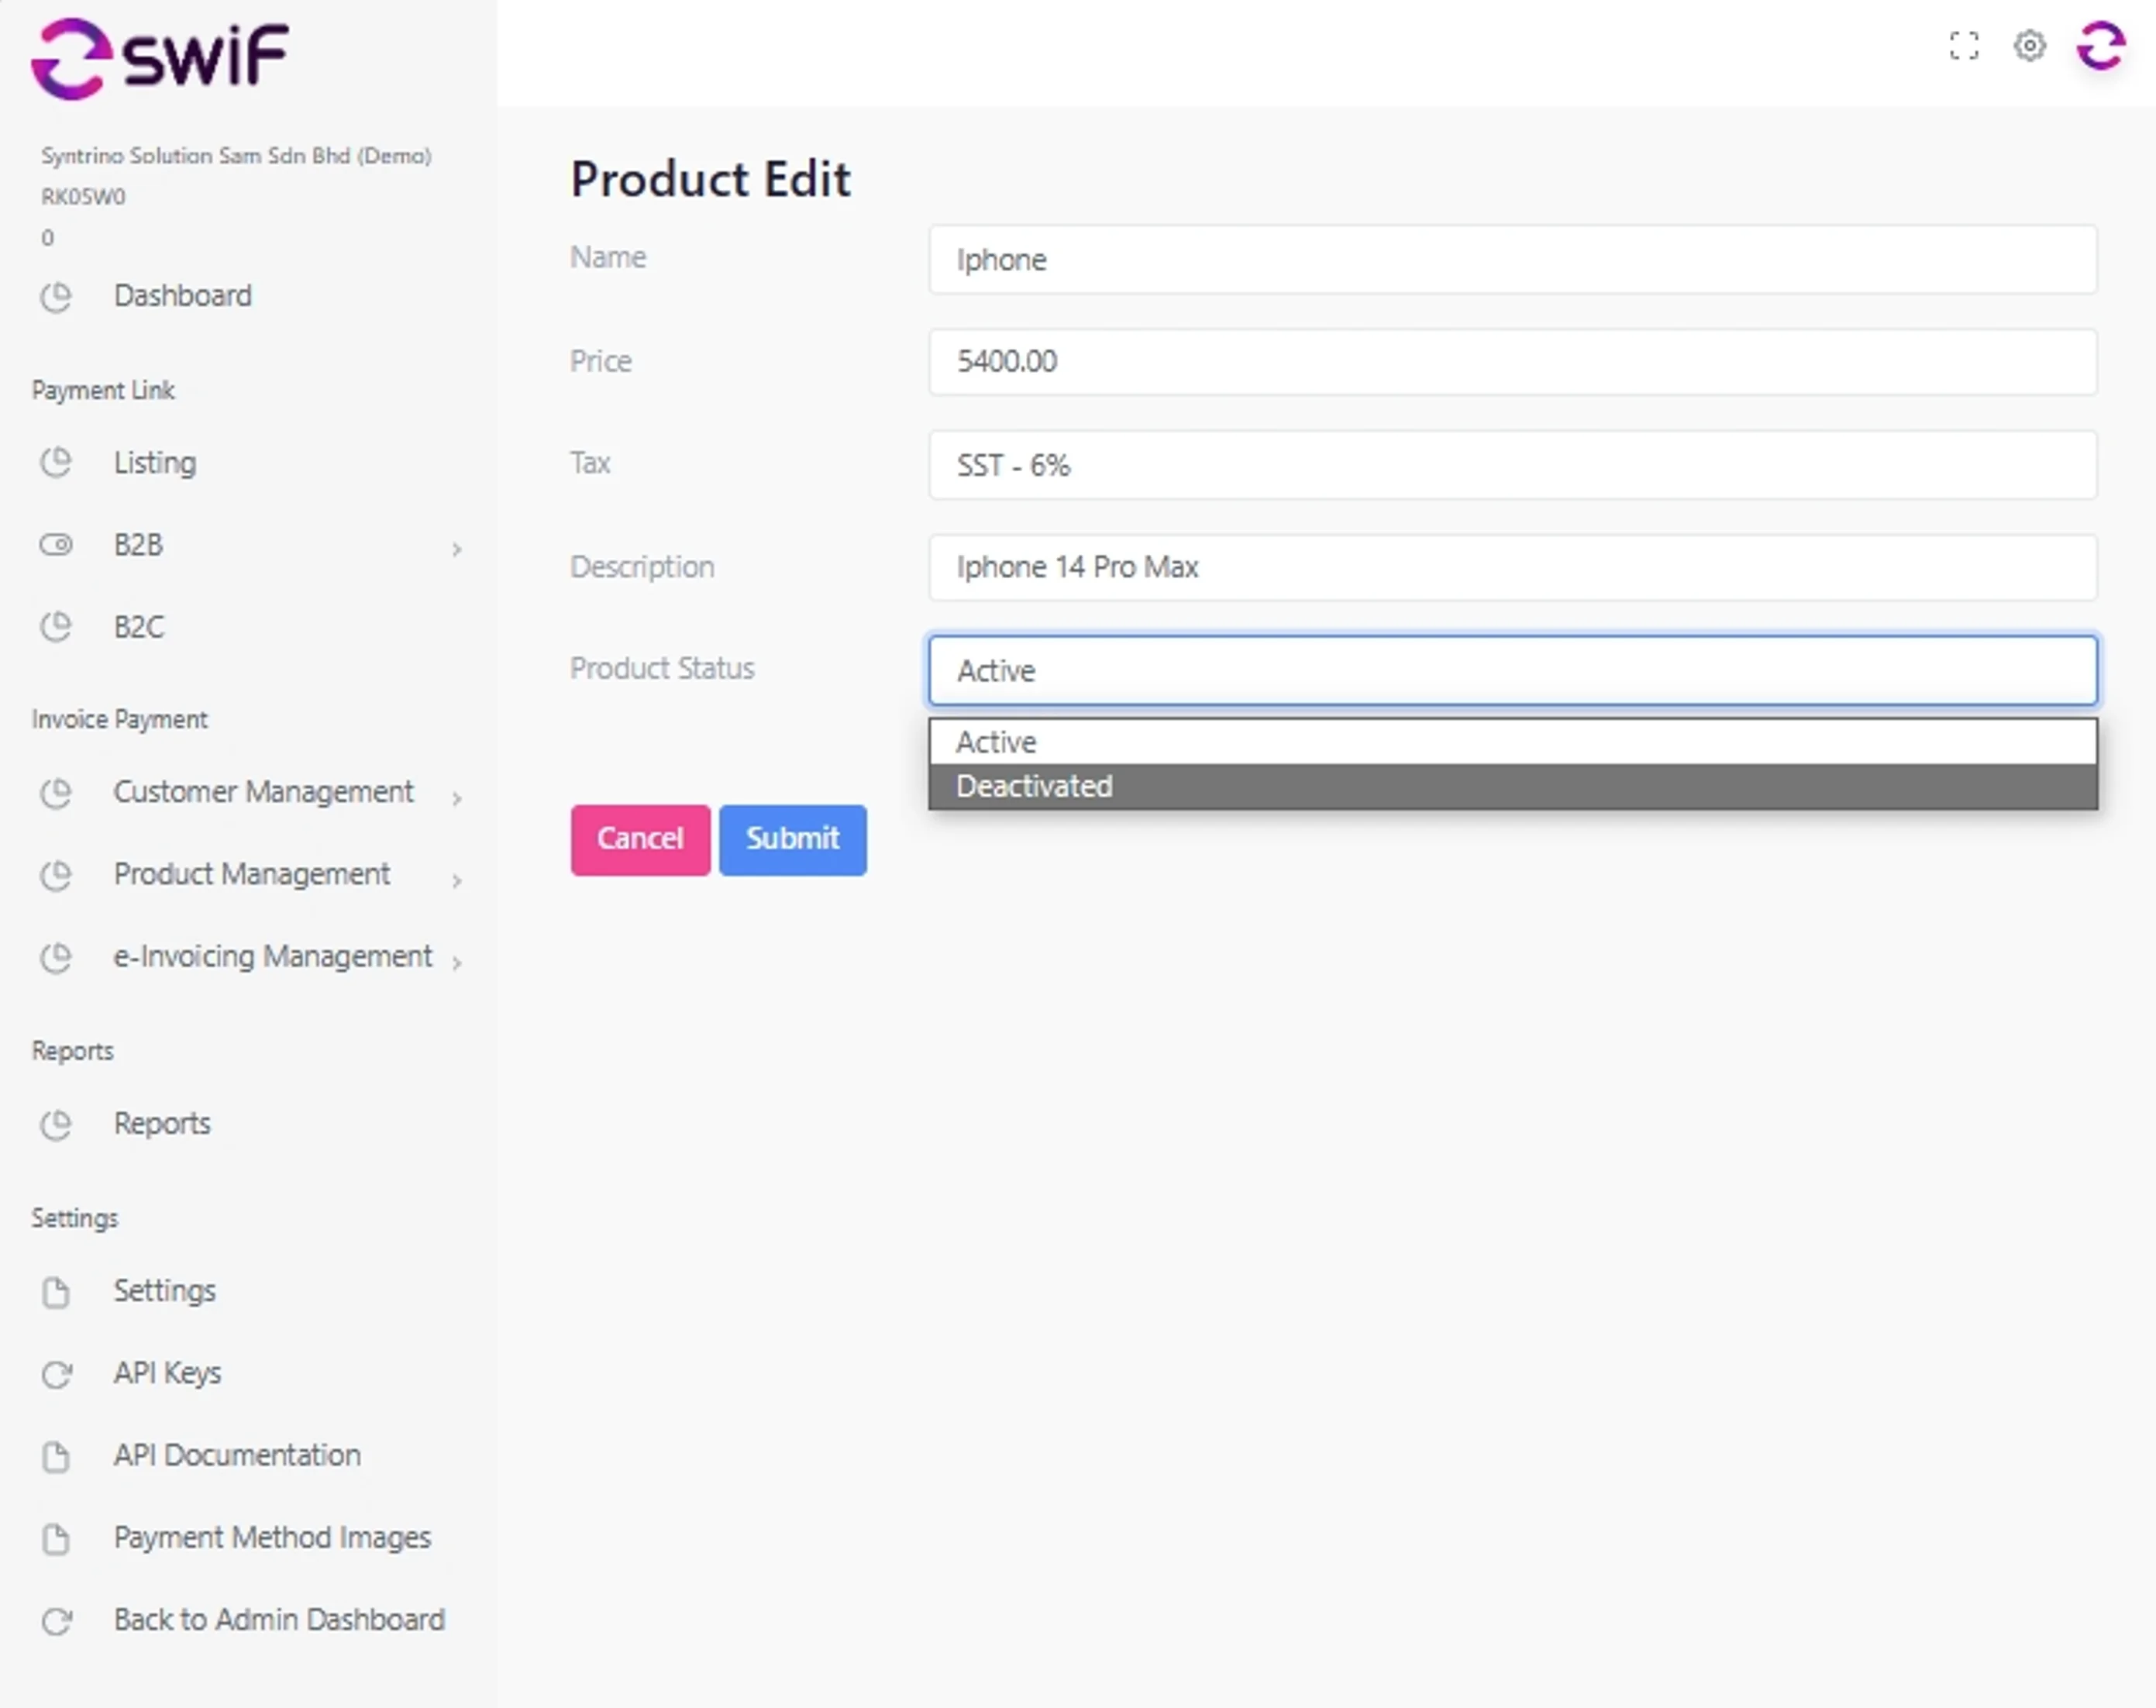Open the settings gear icon
This screenshot has height=1708, width=2156.
pos(2029,46)
